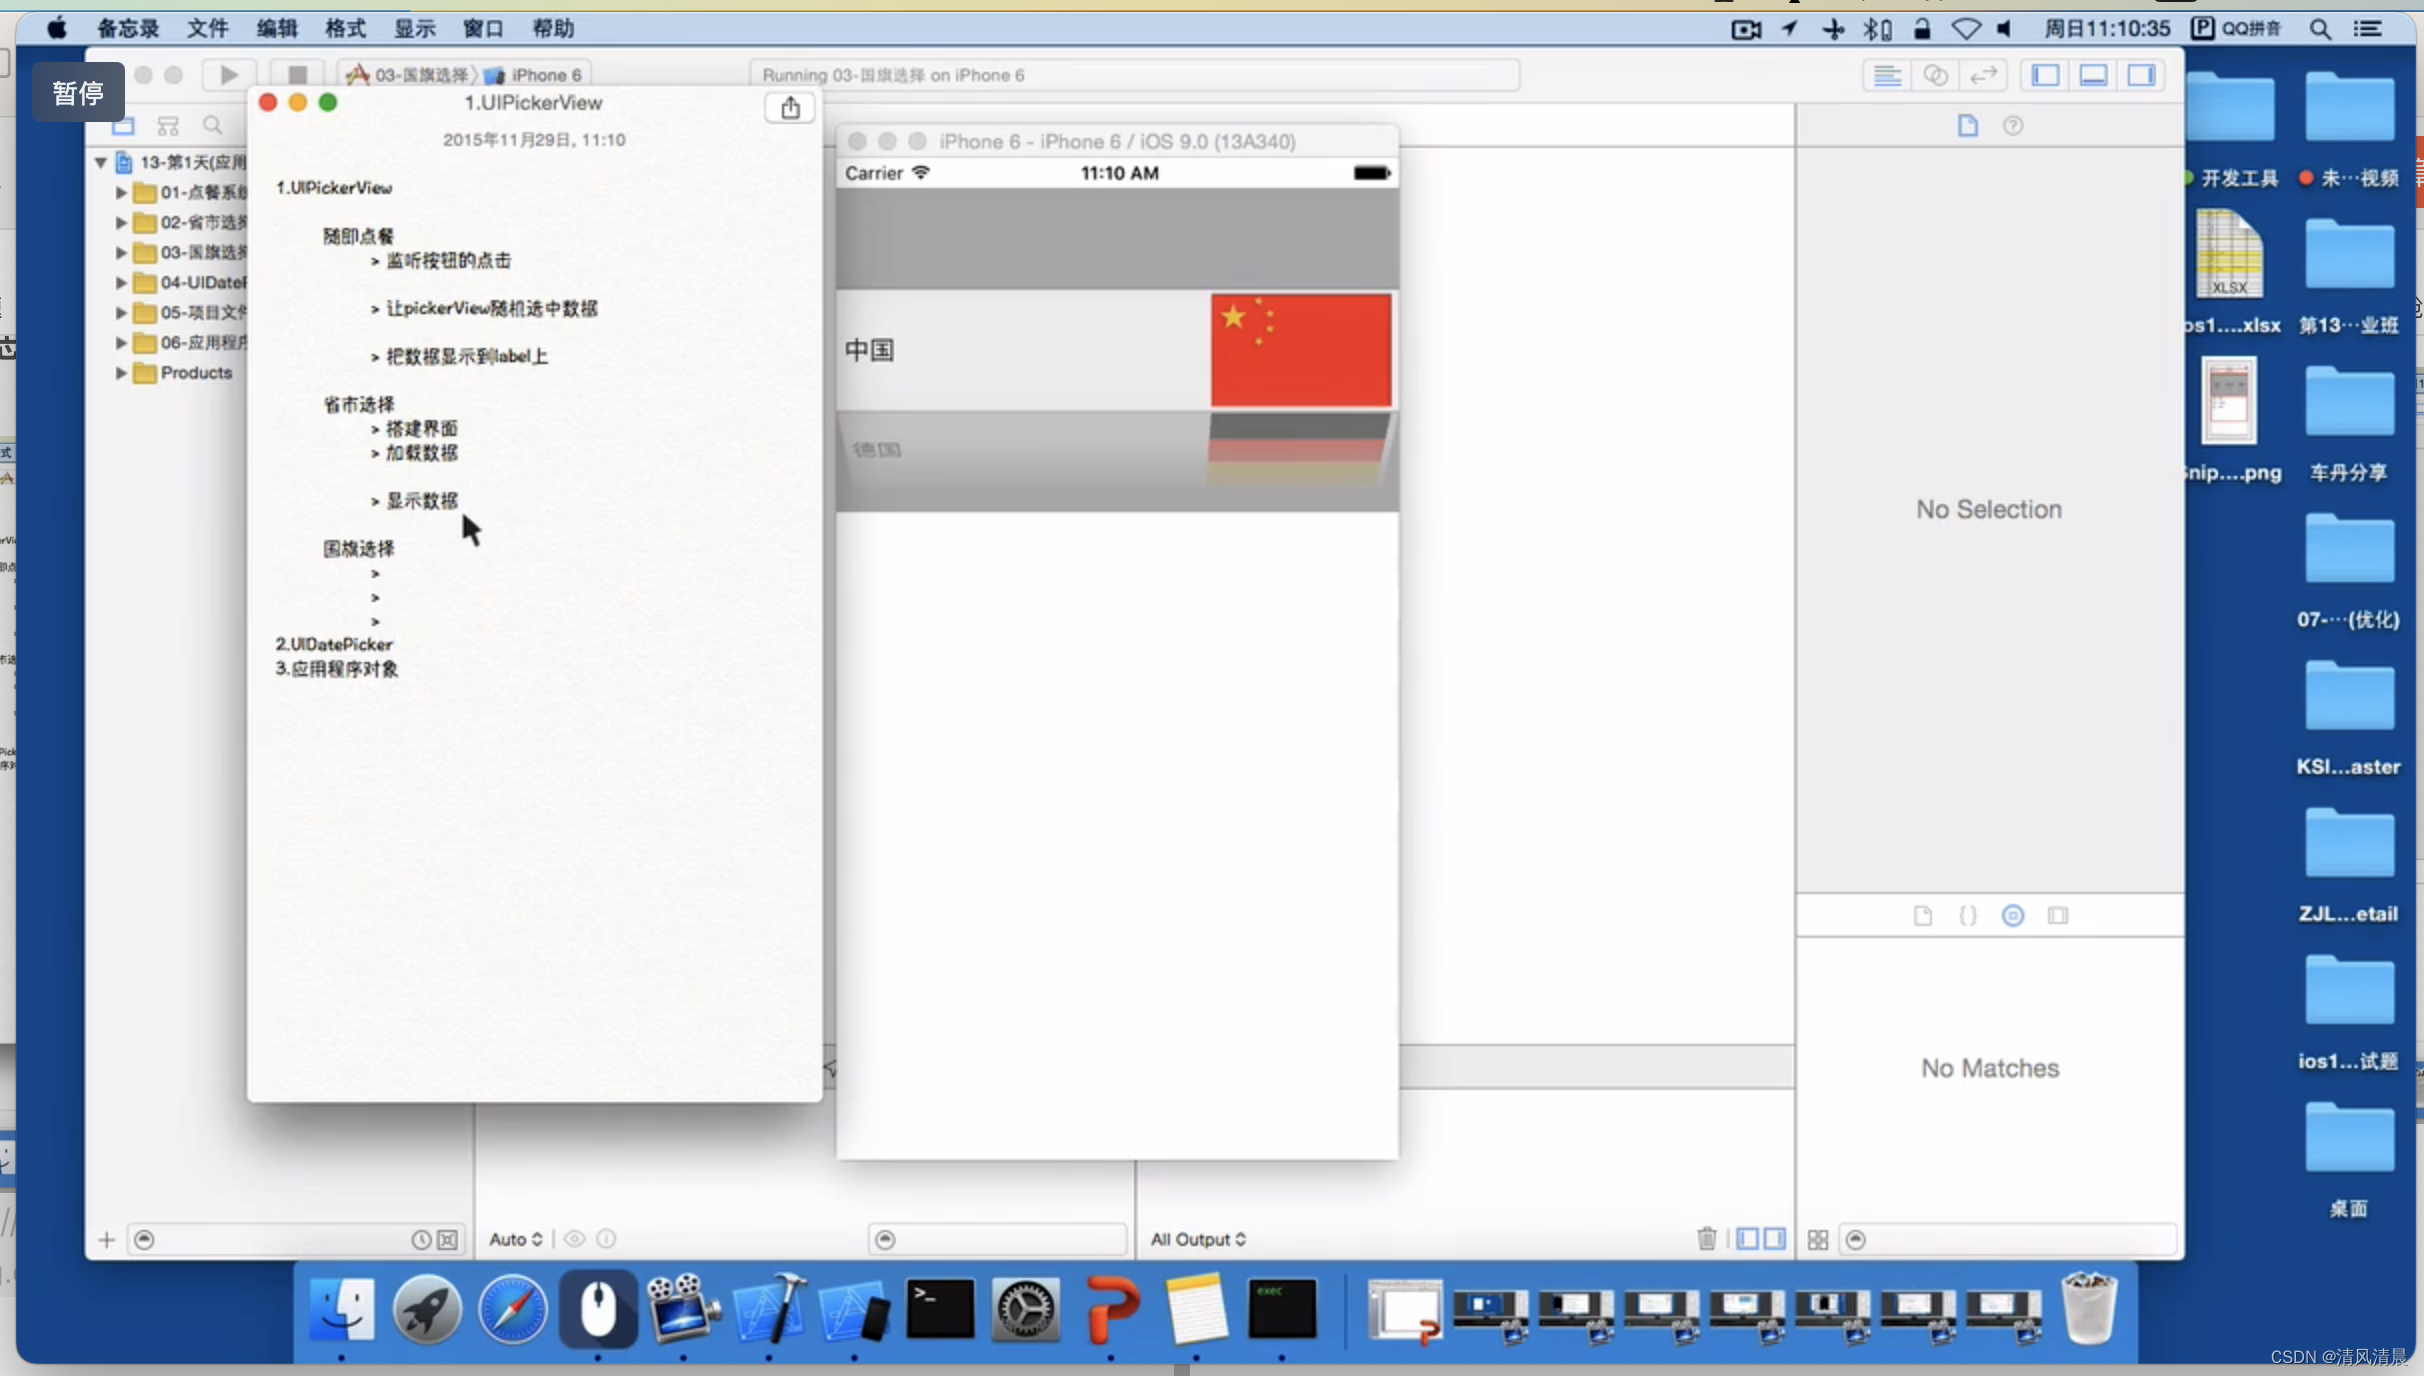Show only console pane toggle

click(x=1774, y=1239)
